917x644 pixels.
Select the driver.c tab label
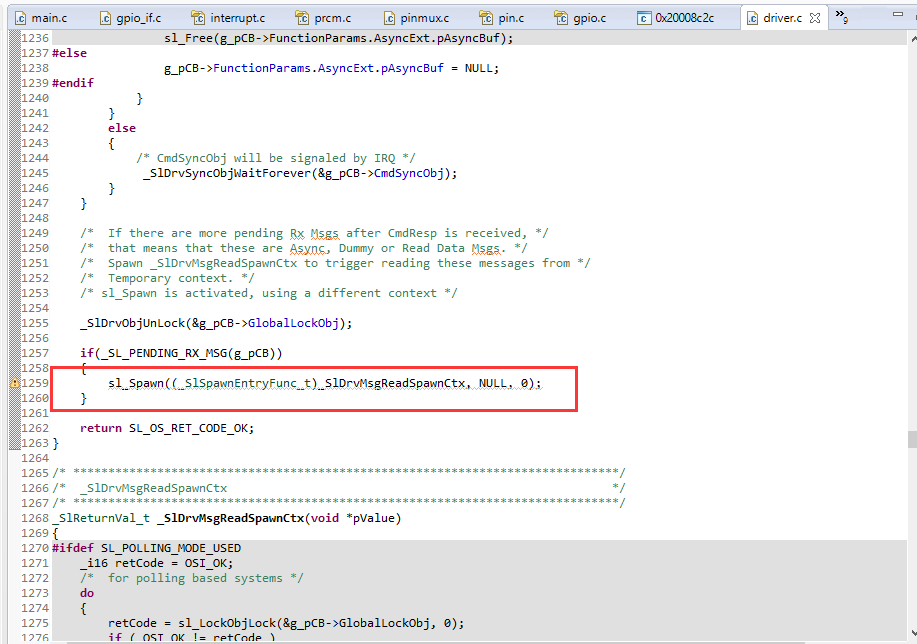[x=782, y=18]
